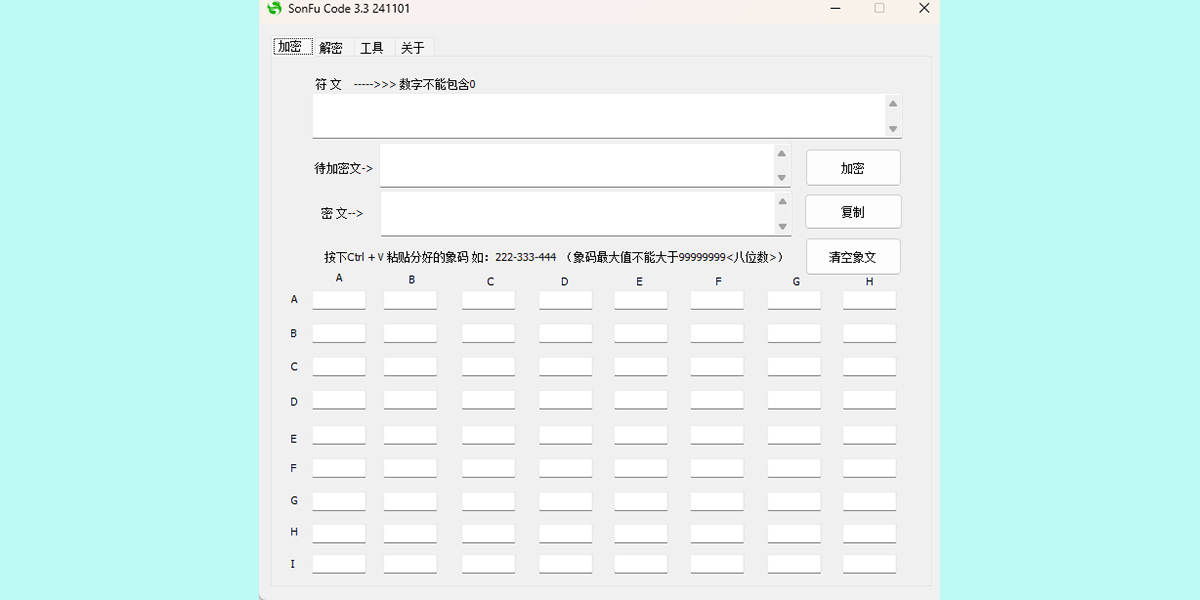
Task: Click the grid cell at row E column D
Action: tap(565, 433)
